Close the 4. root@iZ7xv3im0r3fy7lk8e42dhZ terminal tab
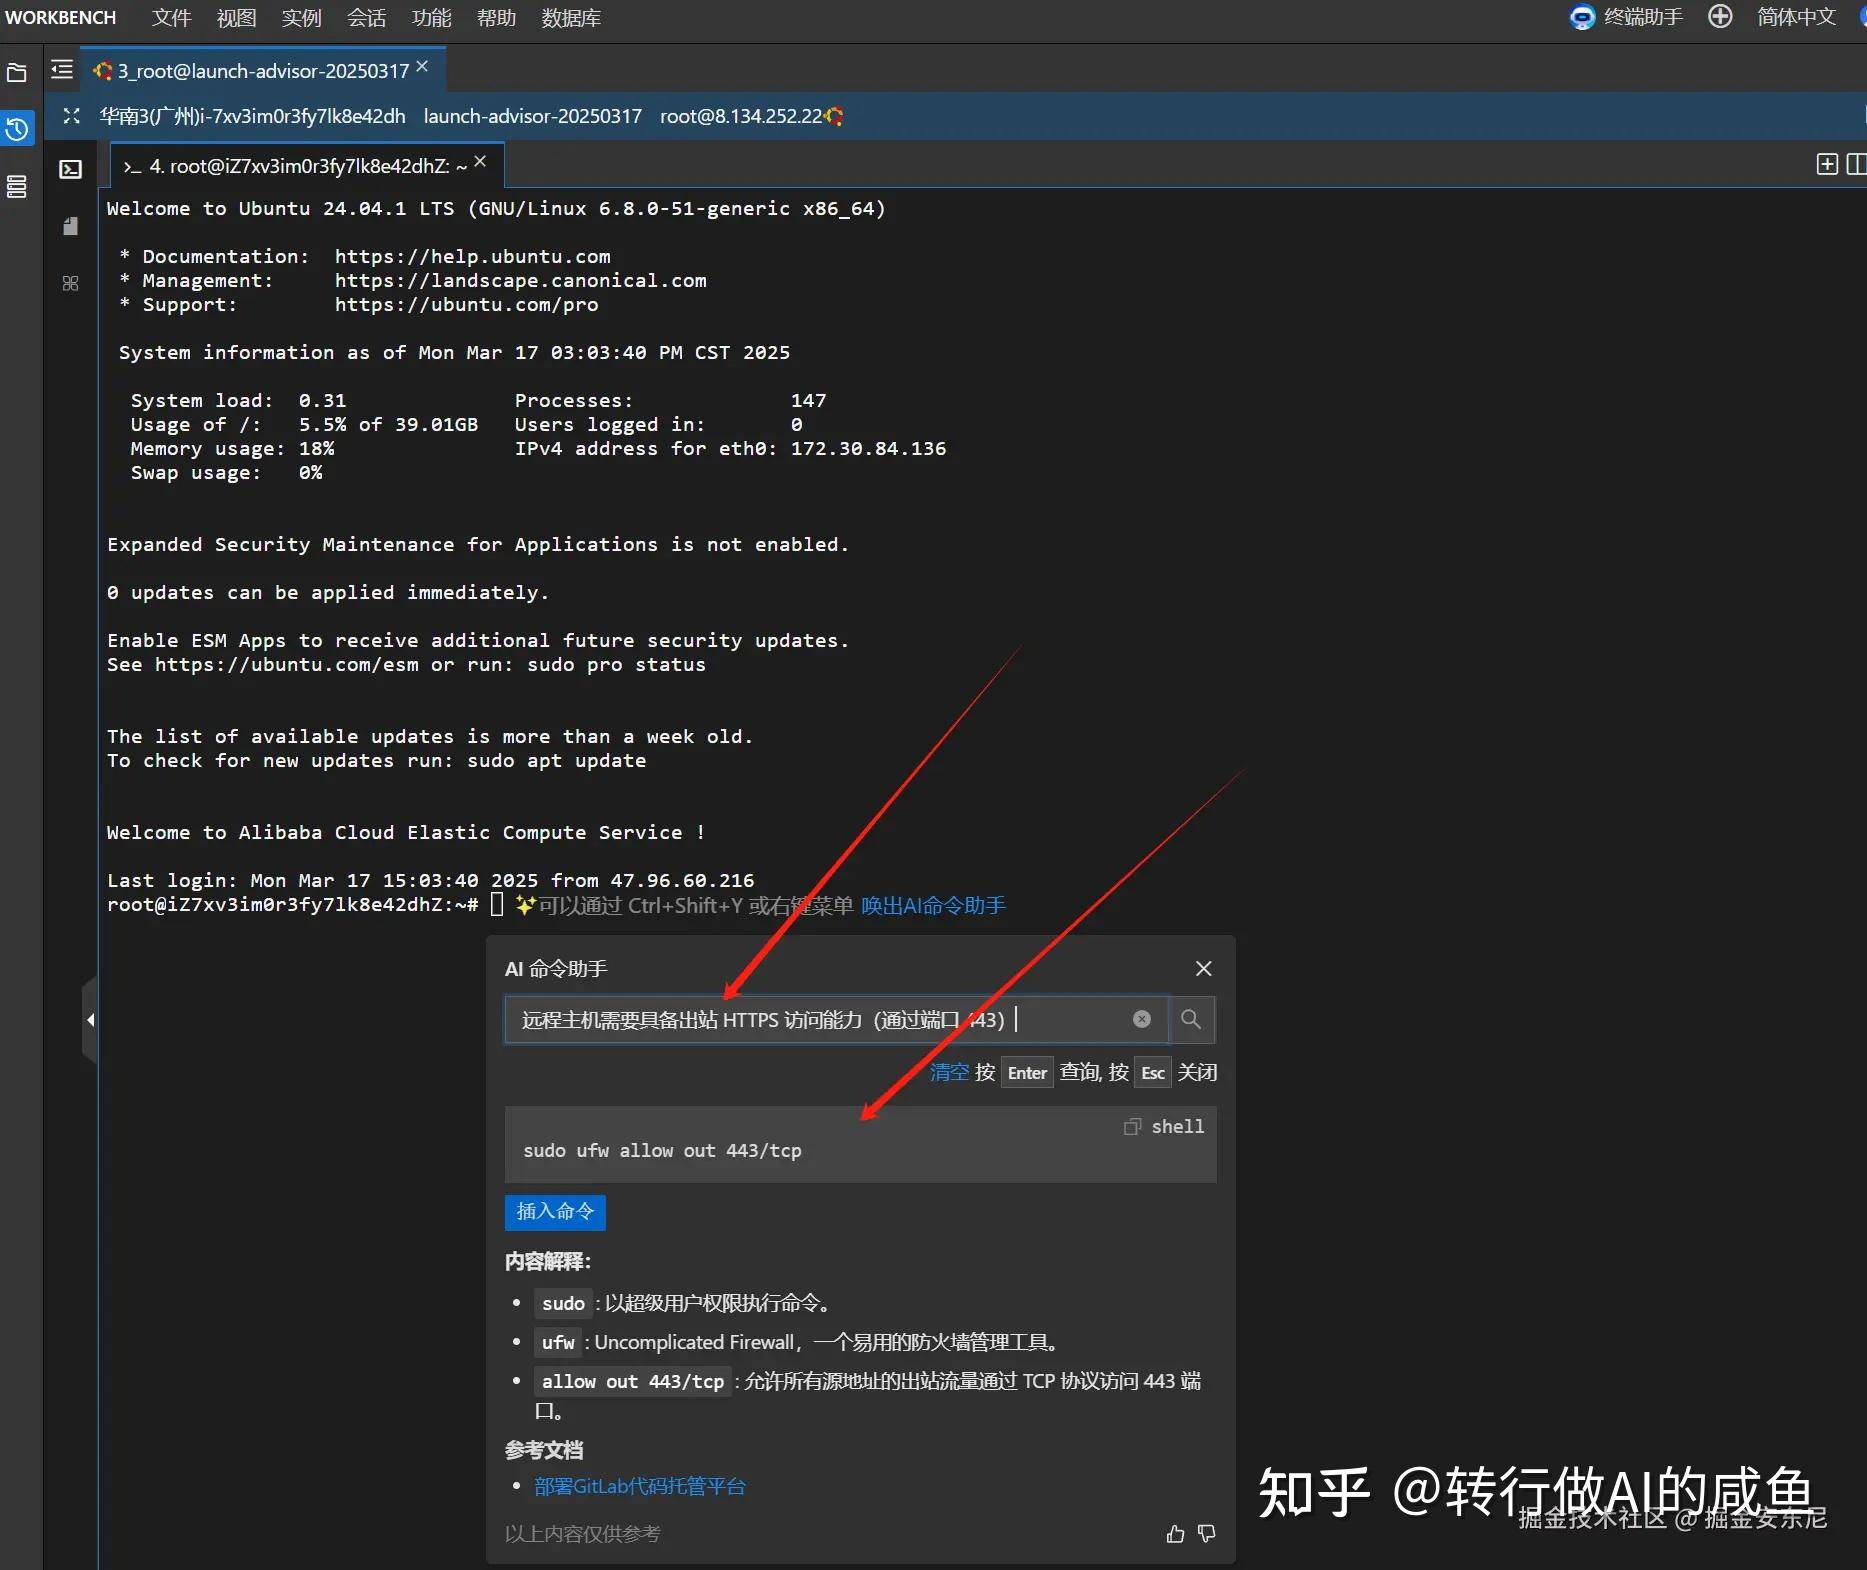This screenshot has width=1867, height=1570. pos(480,161)
